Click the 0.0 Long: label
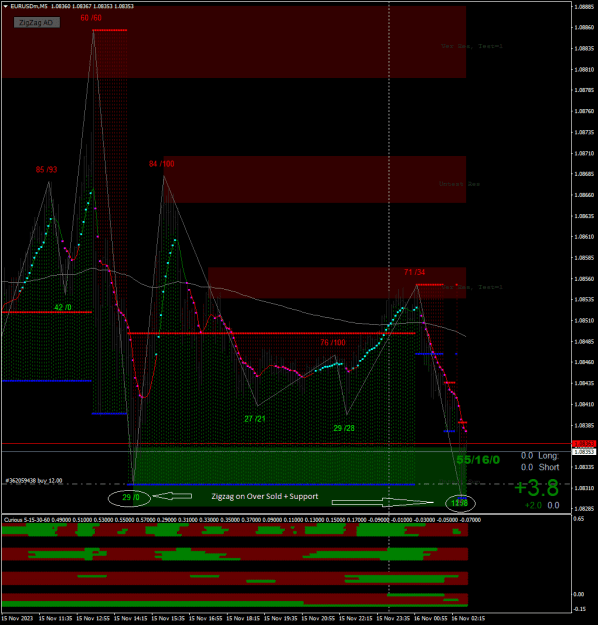The image size is (598, 625). click(540, 456)
